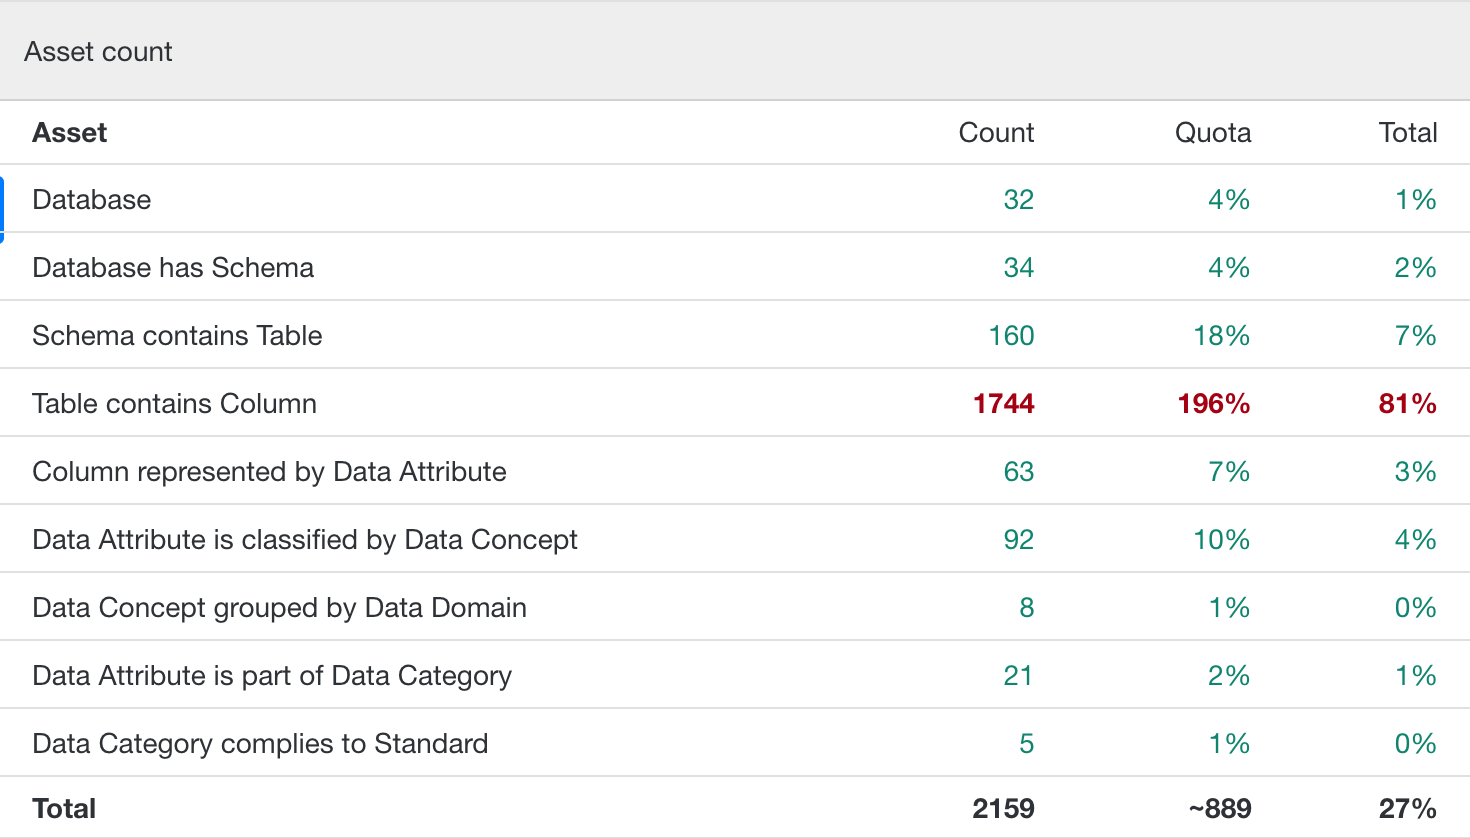1470x838 pixels.
Task: Click the 'Count' column header
Action: (996, 133)
